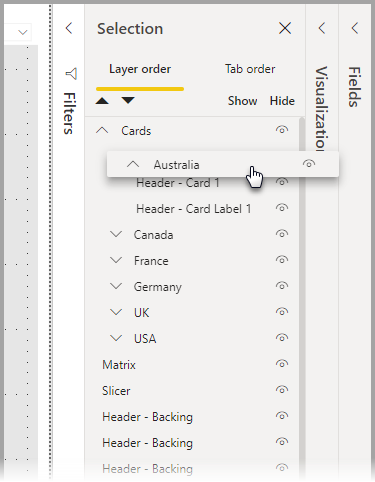This screenshot has width=375, height=482.
Task: Open the dropdown arrow on the canvas edge
Action: (23, 32)
